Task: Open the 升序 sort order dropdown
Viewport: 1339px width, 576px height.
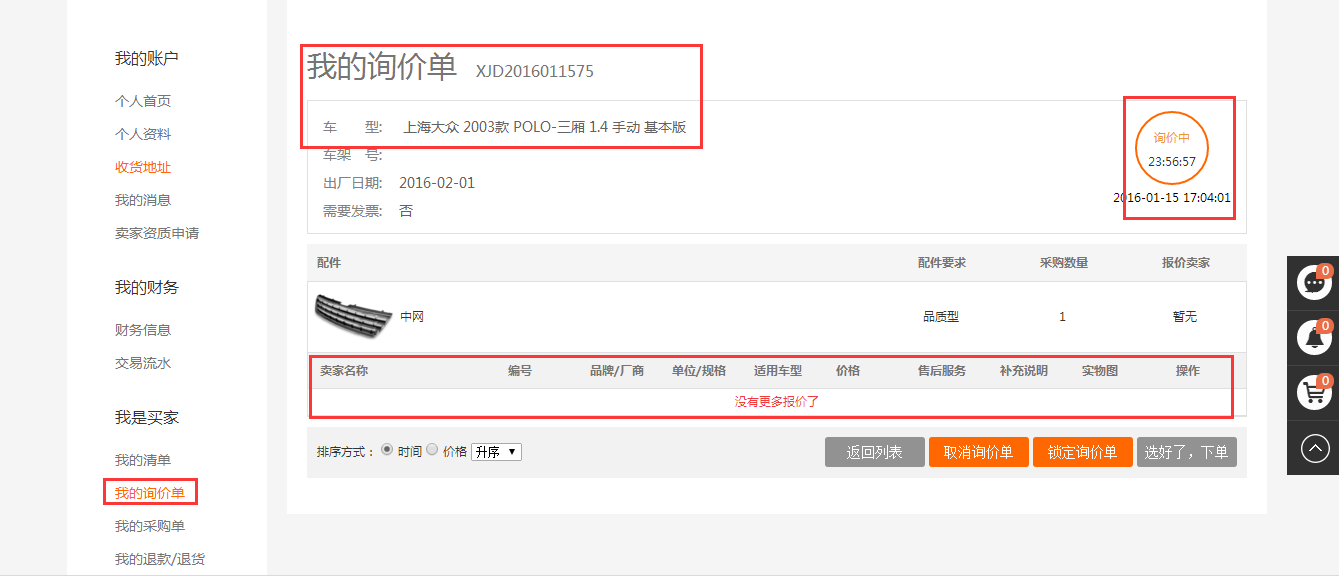Action: pyautogui.click(x=496, y=452)
